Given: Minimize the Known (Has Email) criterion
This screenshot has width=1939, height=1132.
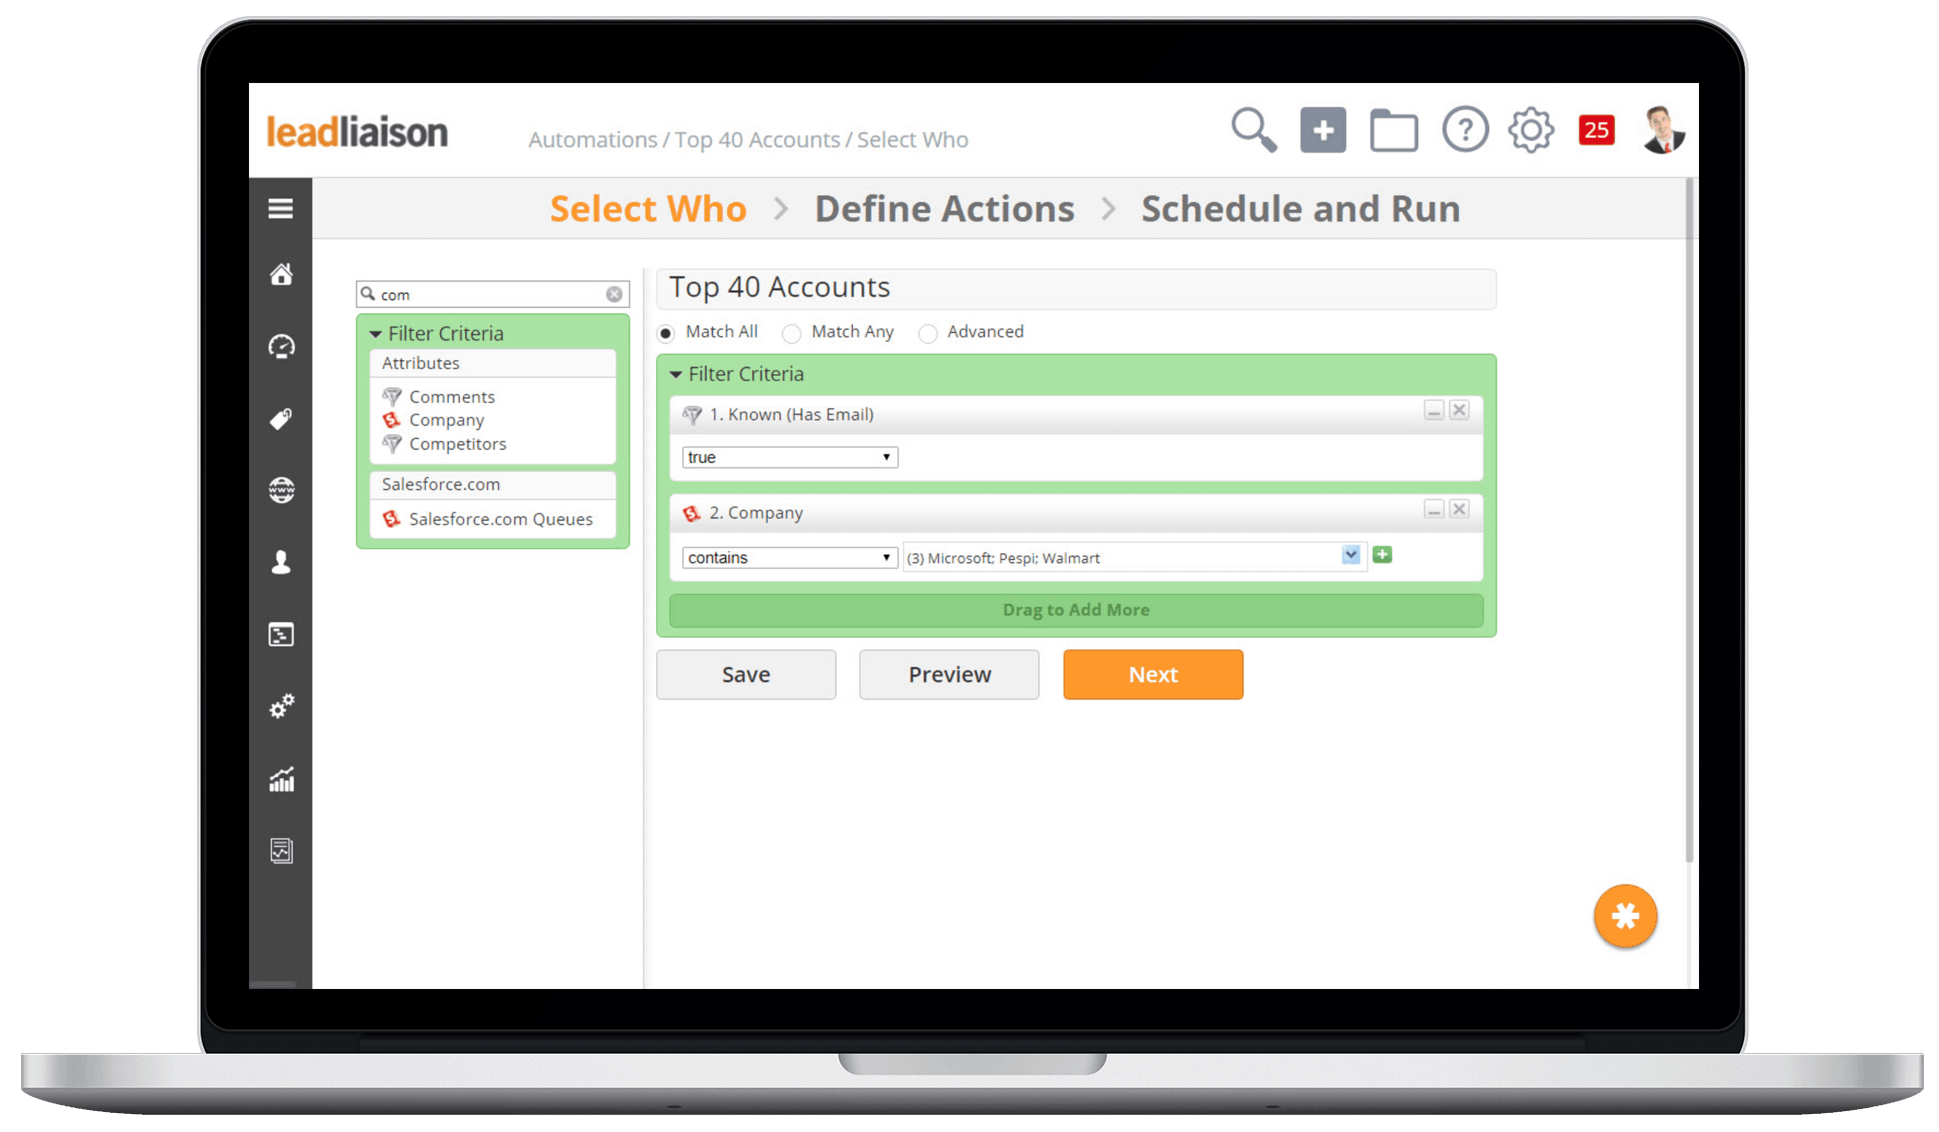Looking at the screenshot, I should click(x=1434, y=411).
